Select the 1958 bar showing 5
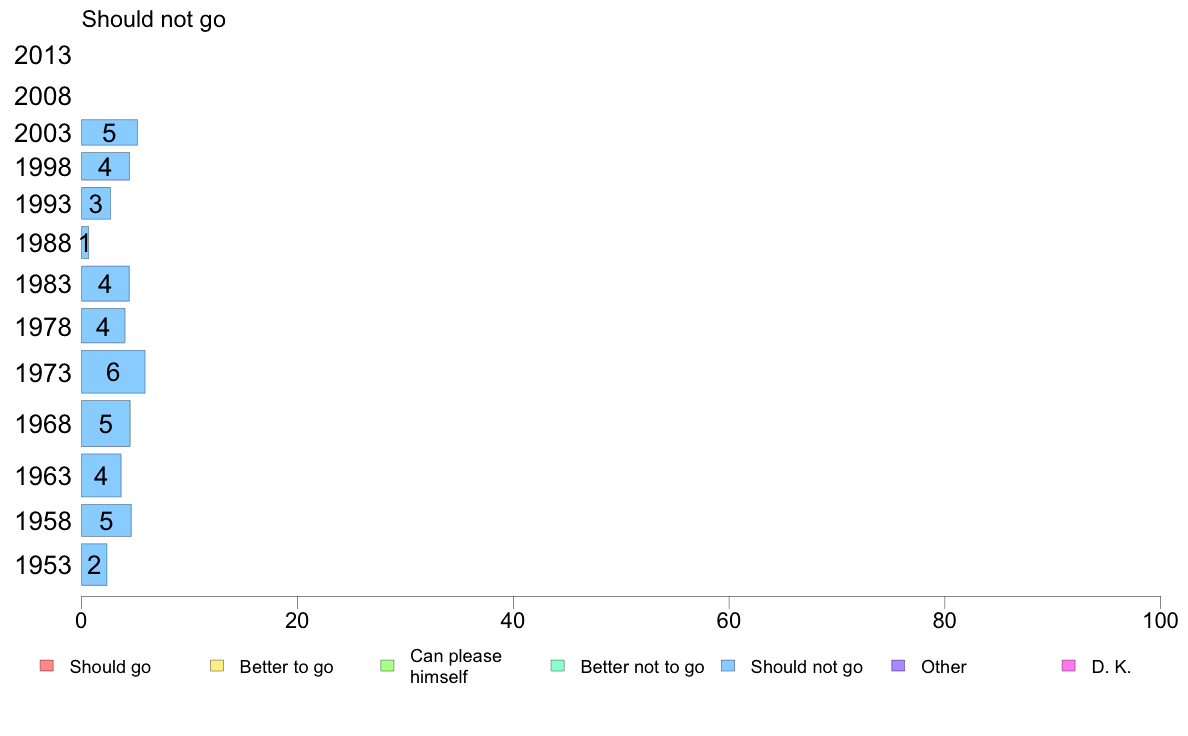 pos(106,521)
